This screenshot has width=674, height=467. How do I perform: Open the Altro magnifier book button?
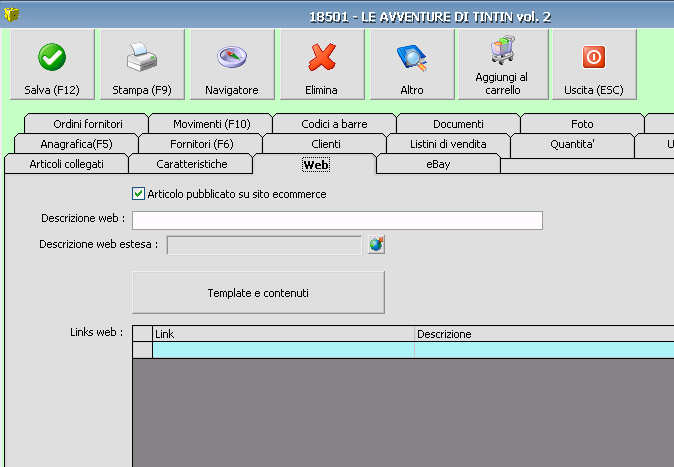coord(412,65)
